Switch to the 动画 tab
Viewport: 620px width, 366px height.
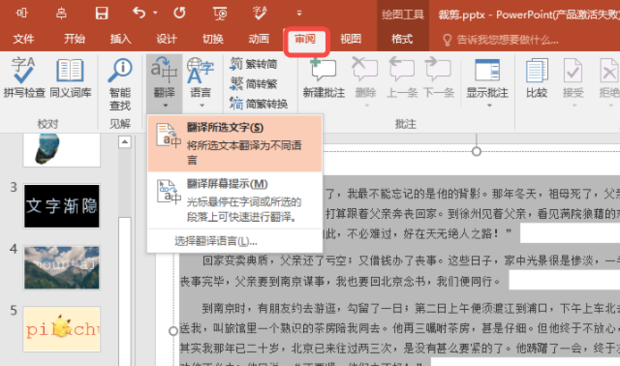pyautogui.click(x=259, y=39)
